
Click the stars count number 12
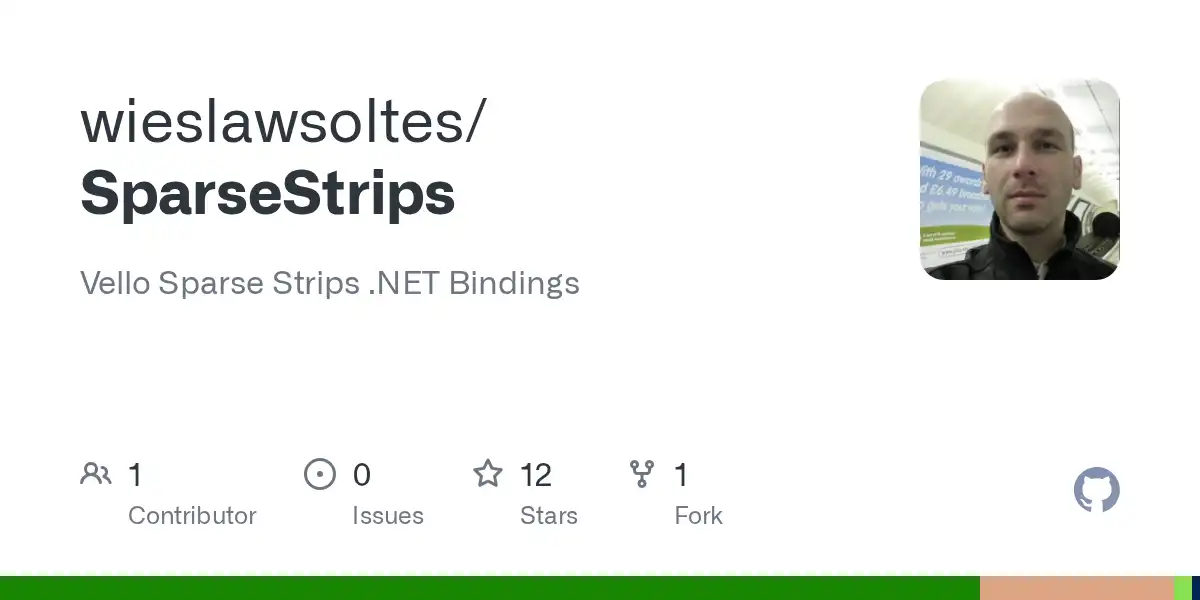(x=536, y=475)
